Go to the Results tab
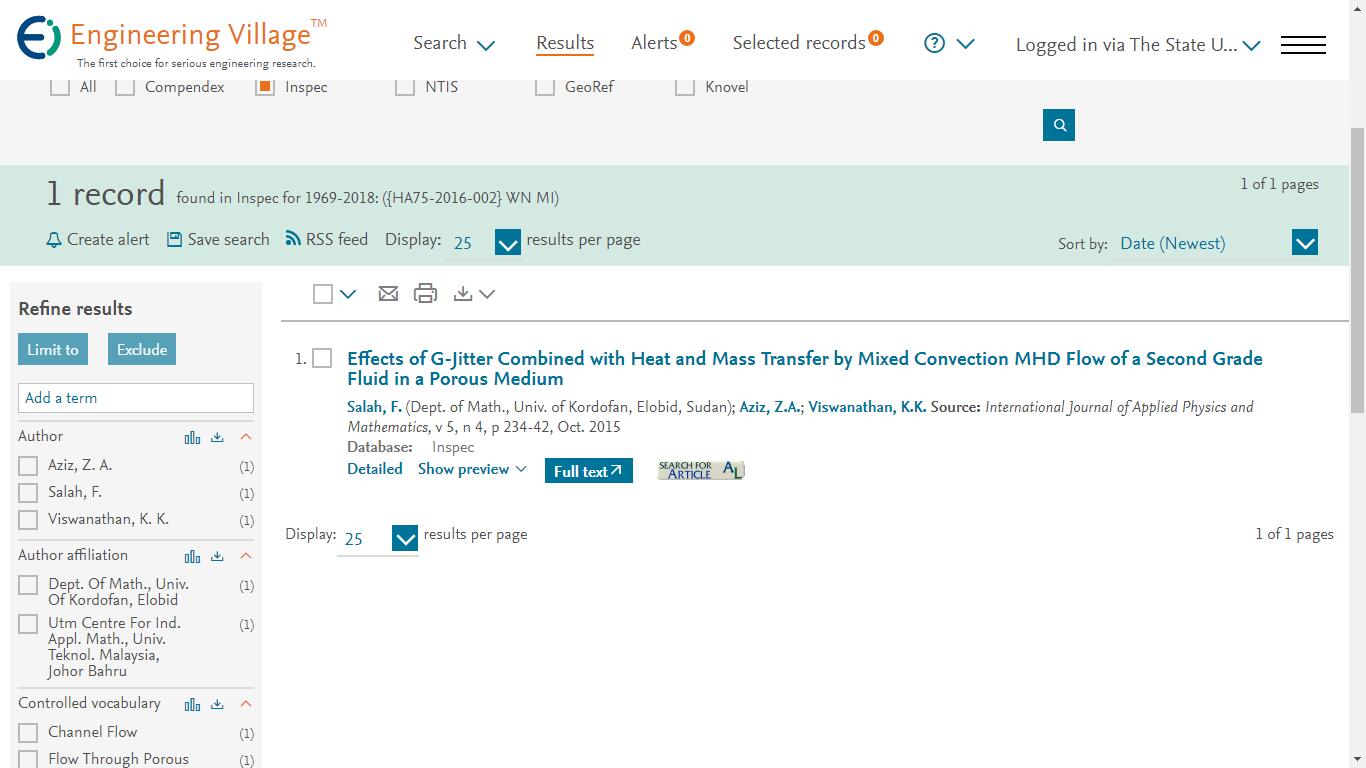This screenshot has width=1366, height=768. click(x=565, y=43)
